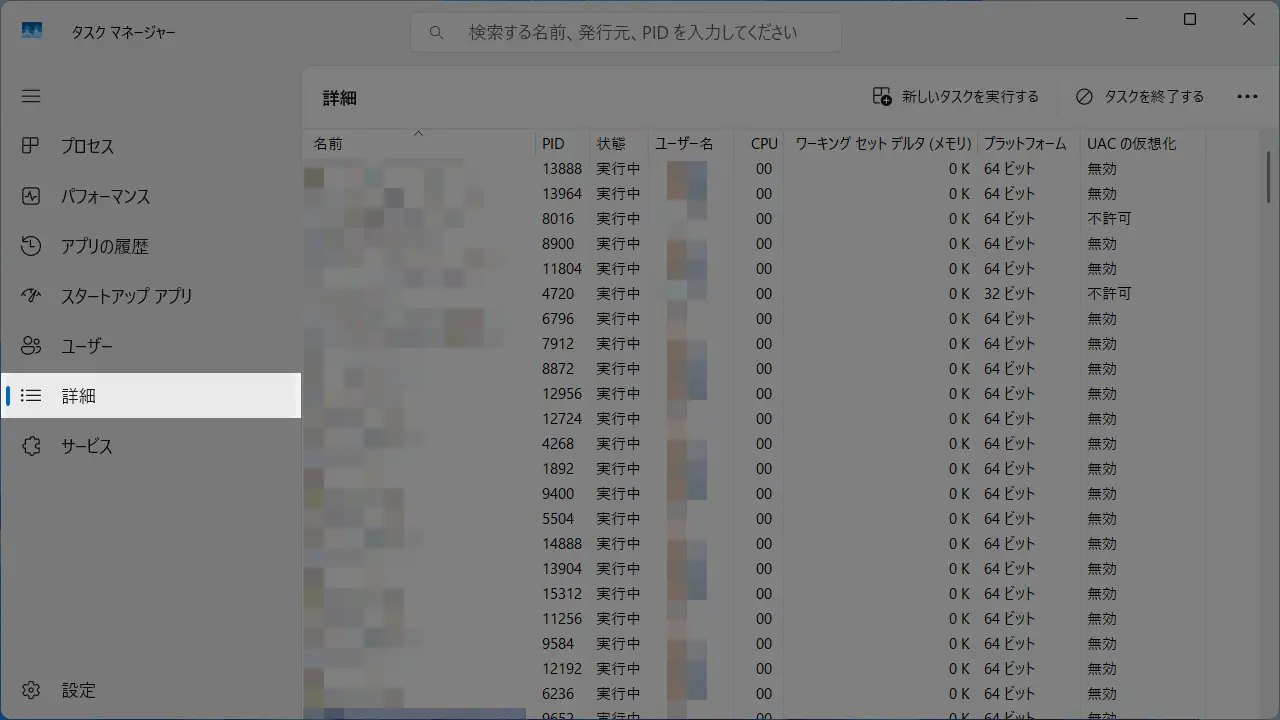This screenshot has height=720, width=1280.
Task: Open アプリの履歴 app history page
Action: click(x=104, y=246)
